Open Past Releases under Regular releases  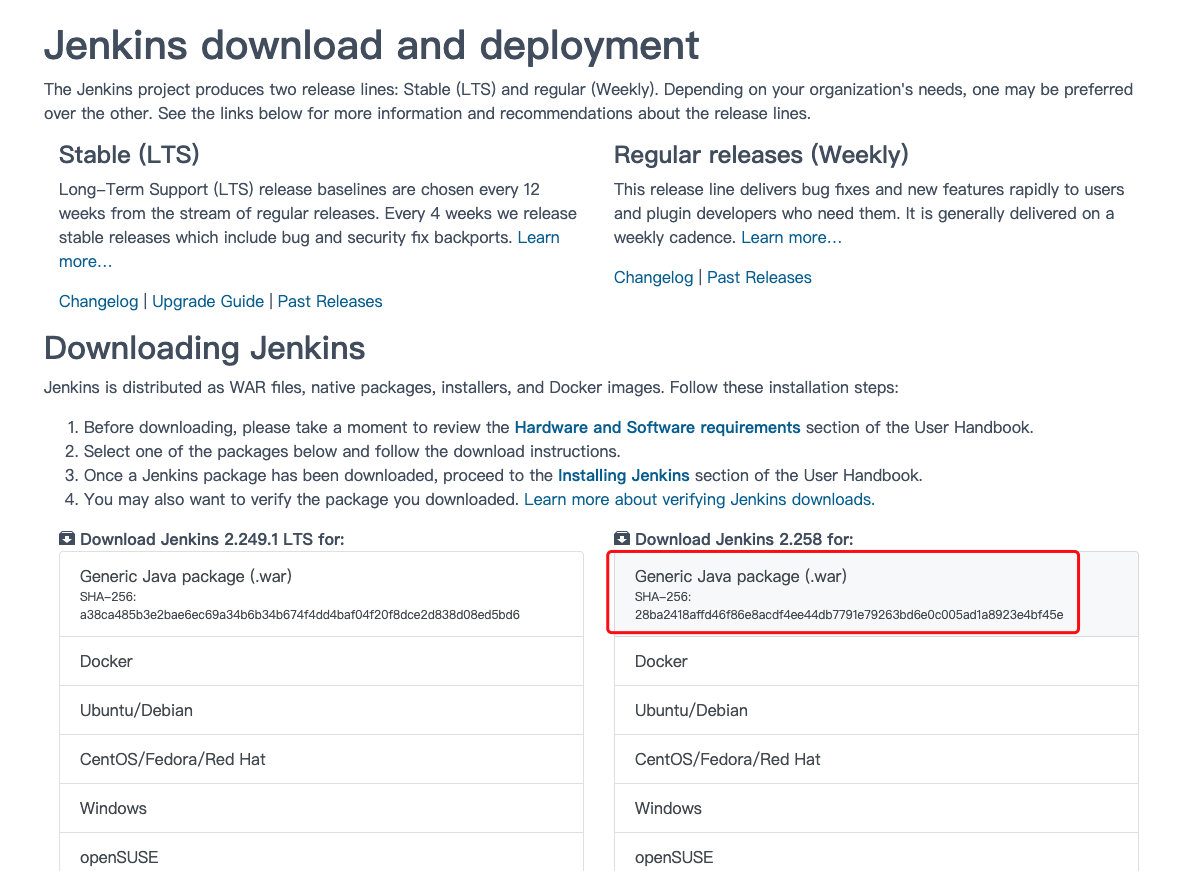tap(759, 277)
